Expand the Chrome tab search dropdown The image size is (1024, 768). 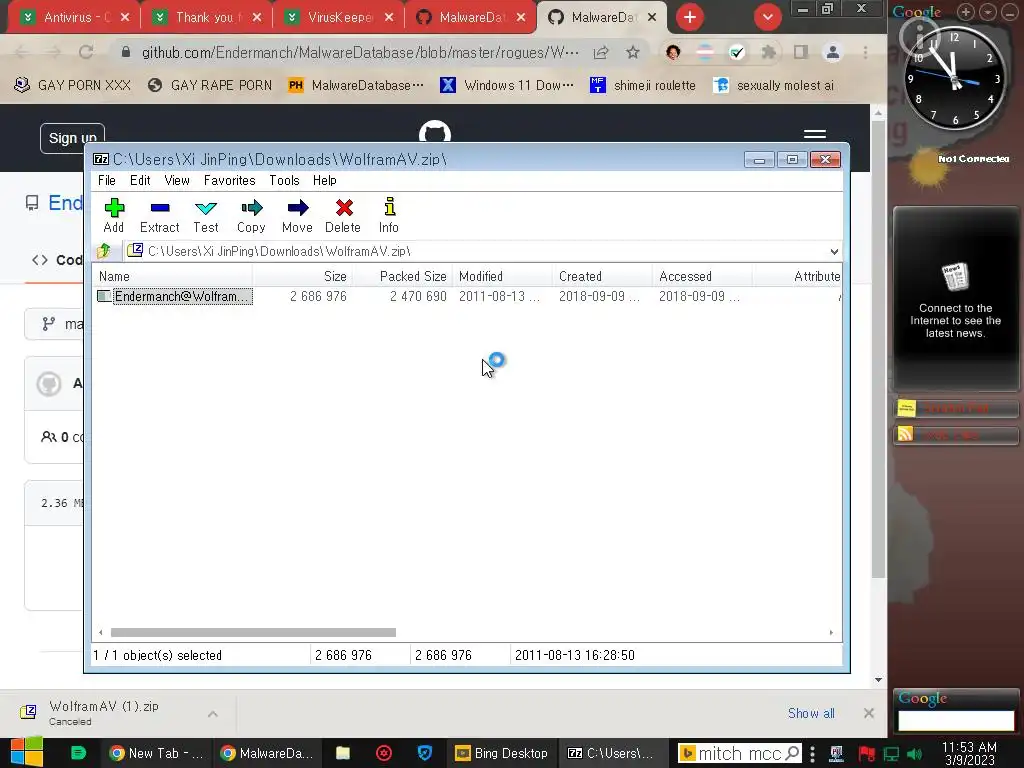tap(767, 17)
